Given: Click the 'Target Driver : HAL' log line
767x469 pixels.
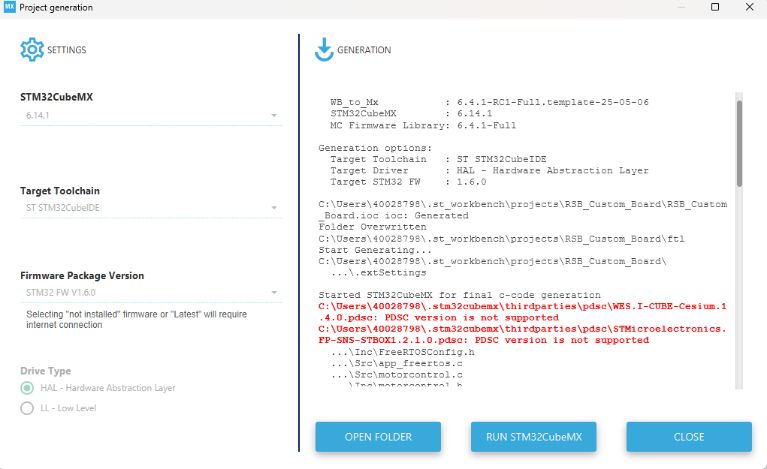Looking at the screenshot, I should tap(489, 171).
